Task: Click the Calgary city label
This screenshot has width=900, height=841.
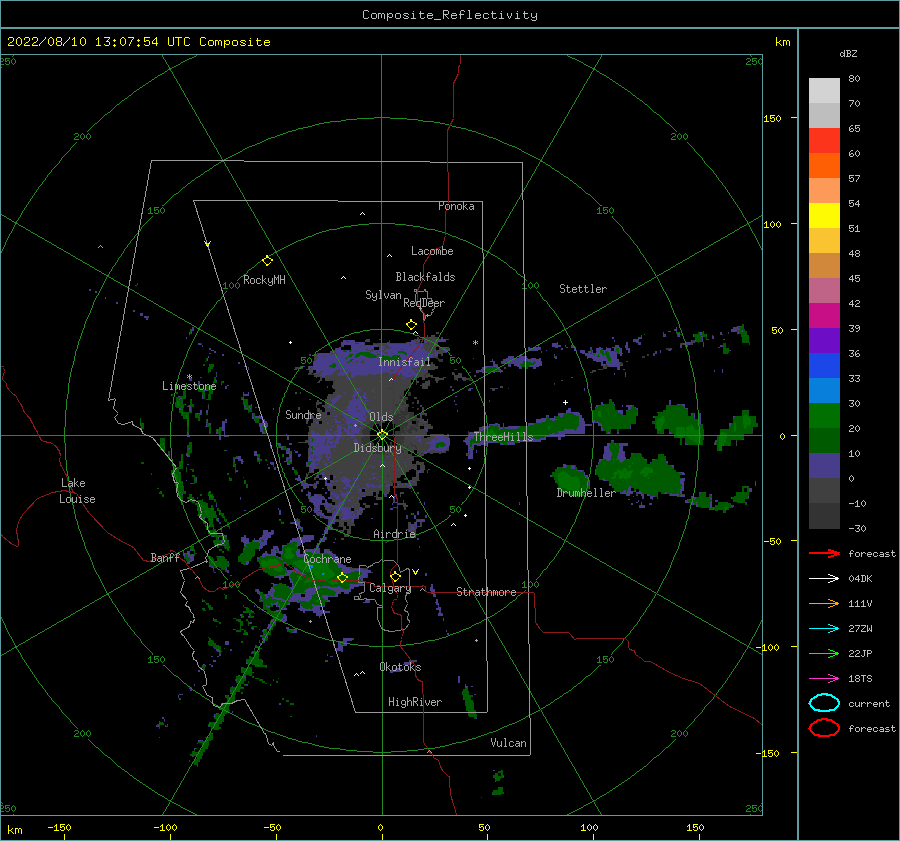Action: click(390, 588)
